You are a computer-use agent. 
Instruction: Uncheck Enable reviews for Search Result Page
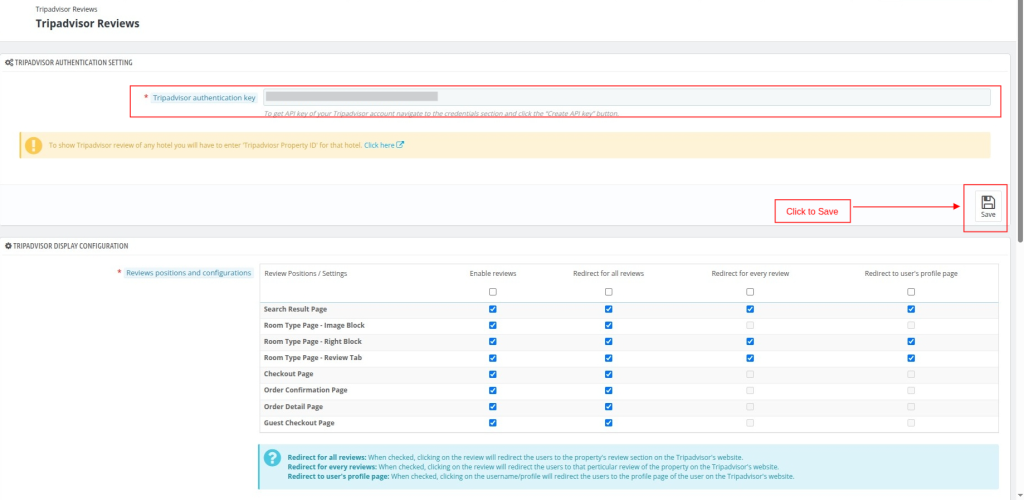pos(492,309)
